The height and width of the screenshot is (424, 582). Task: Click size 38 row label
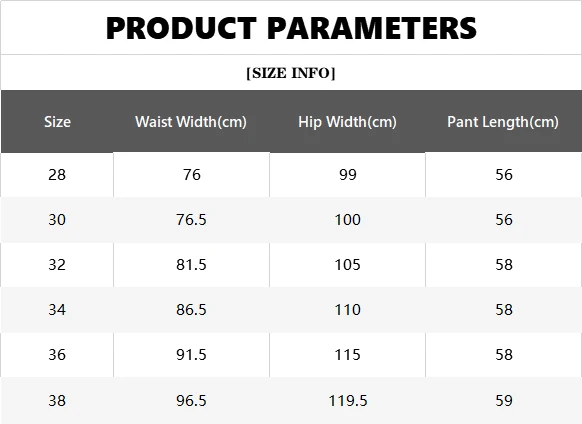(57, 400)
